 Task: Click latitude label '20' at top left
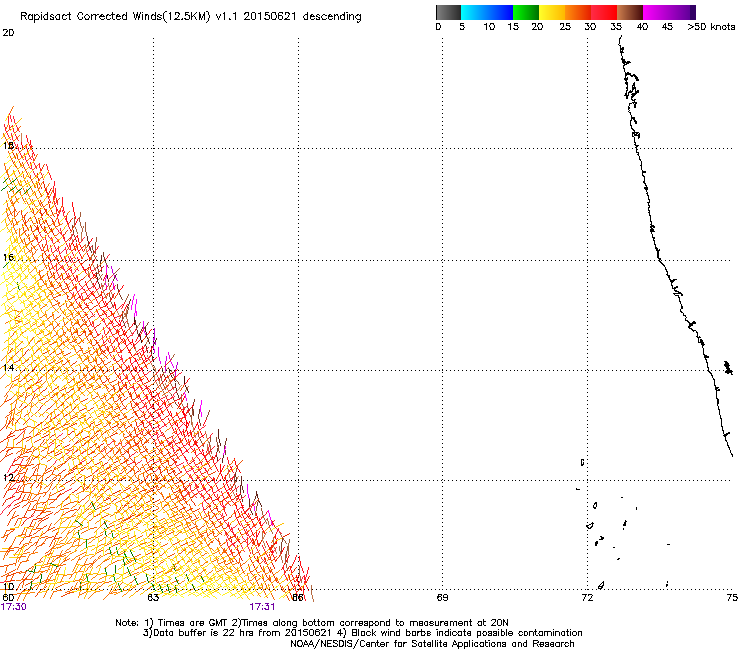point(8,33)
